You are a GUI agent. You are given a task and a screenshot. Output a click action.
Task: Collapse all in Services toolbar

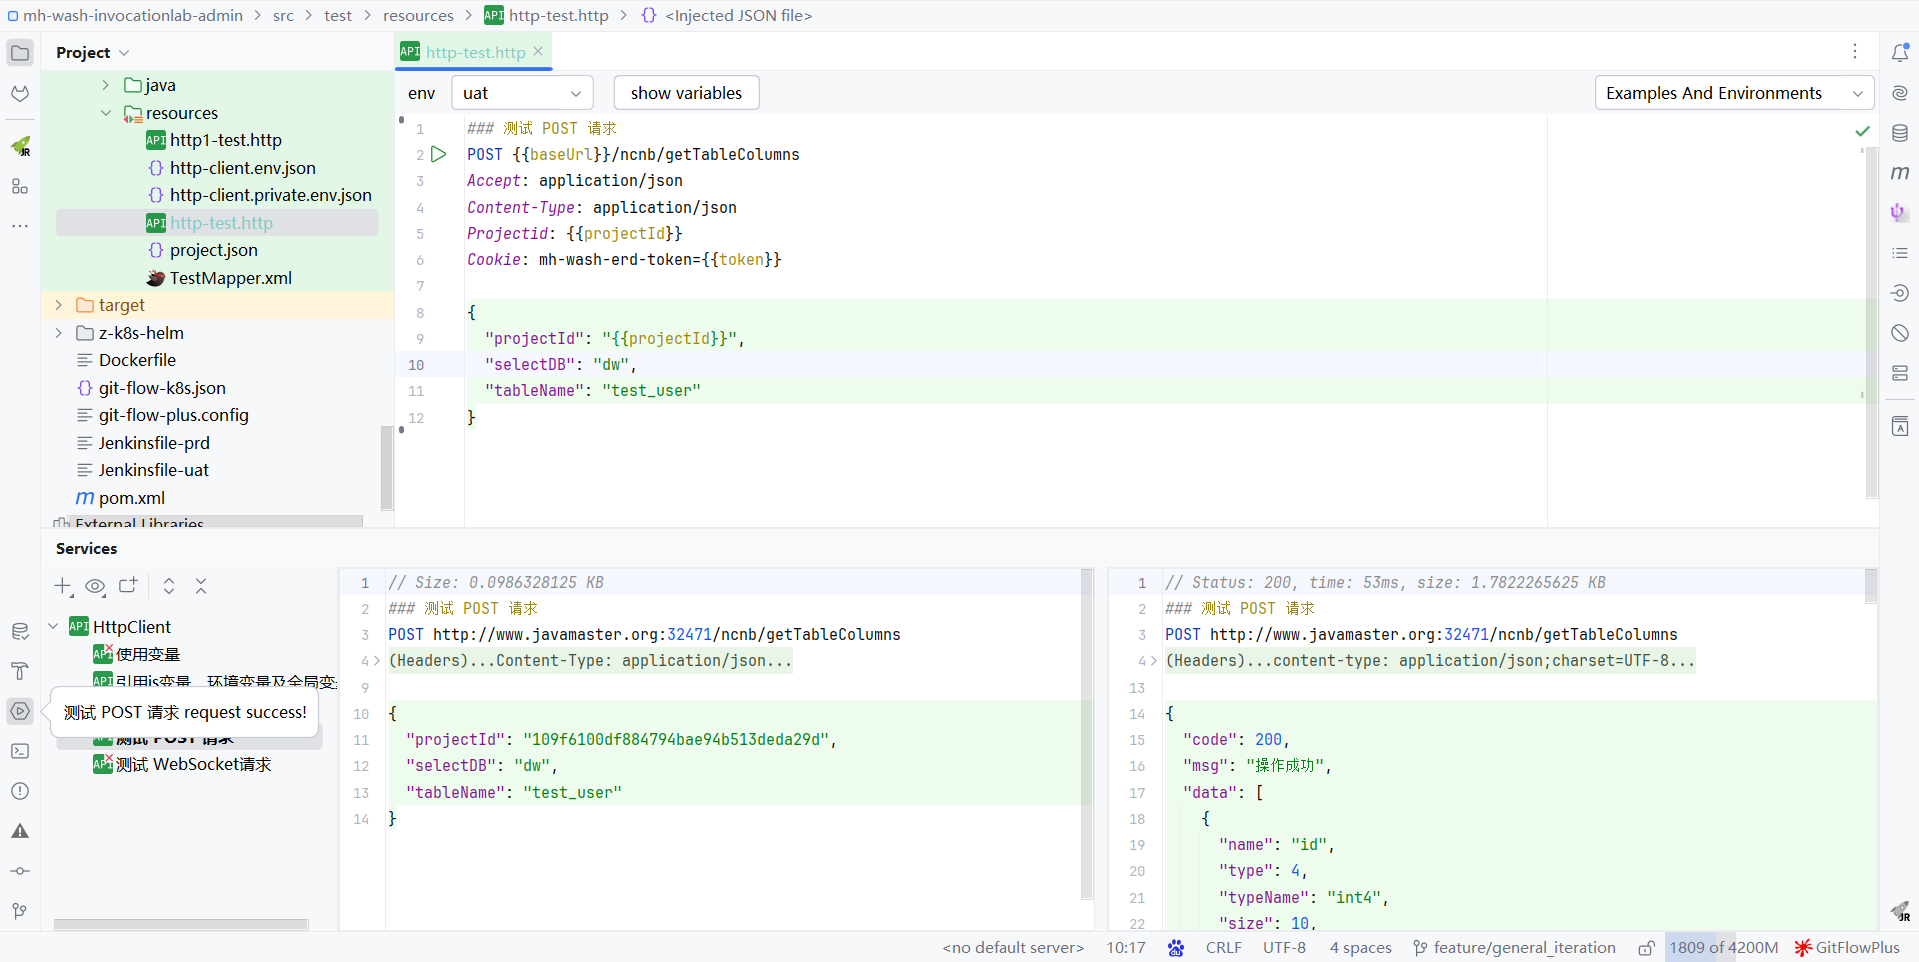click(201, 586)
